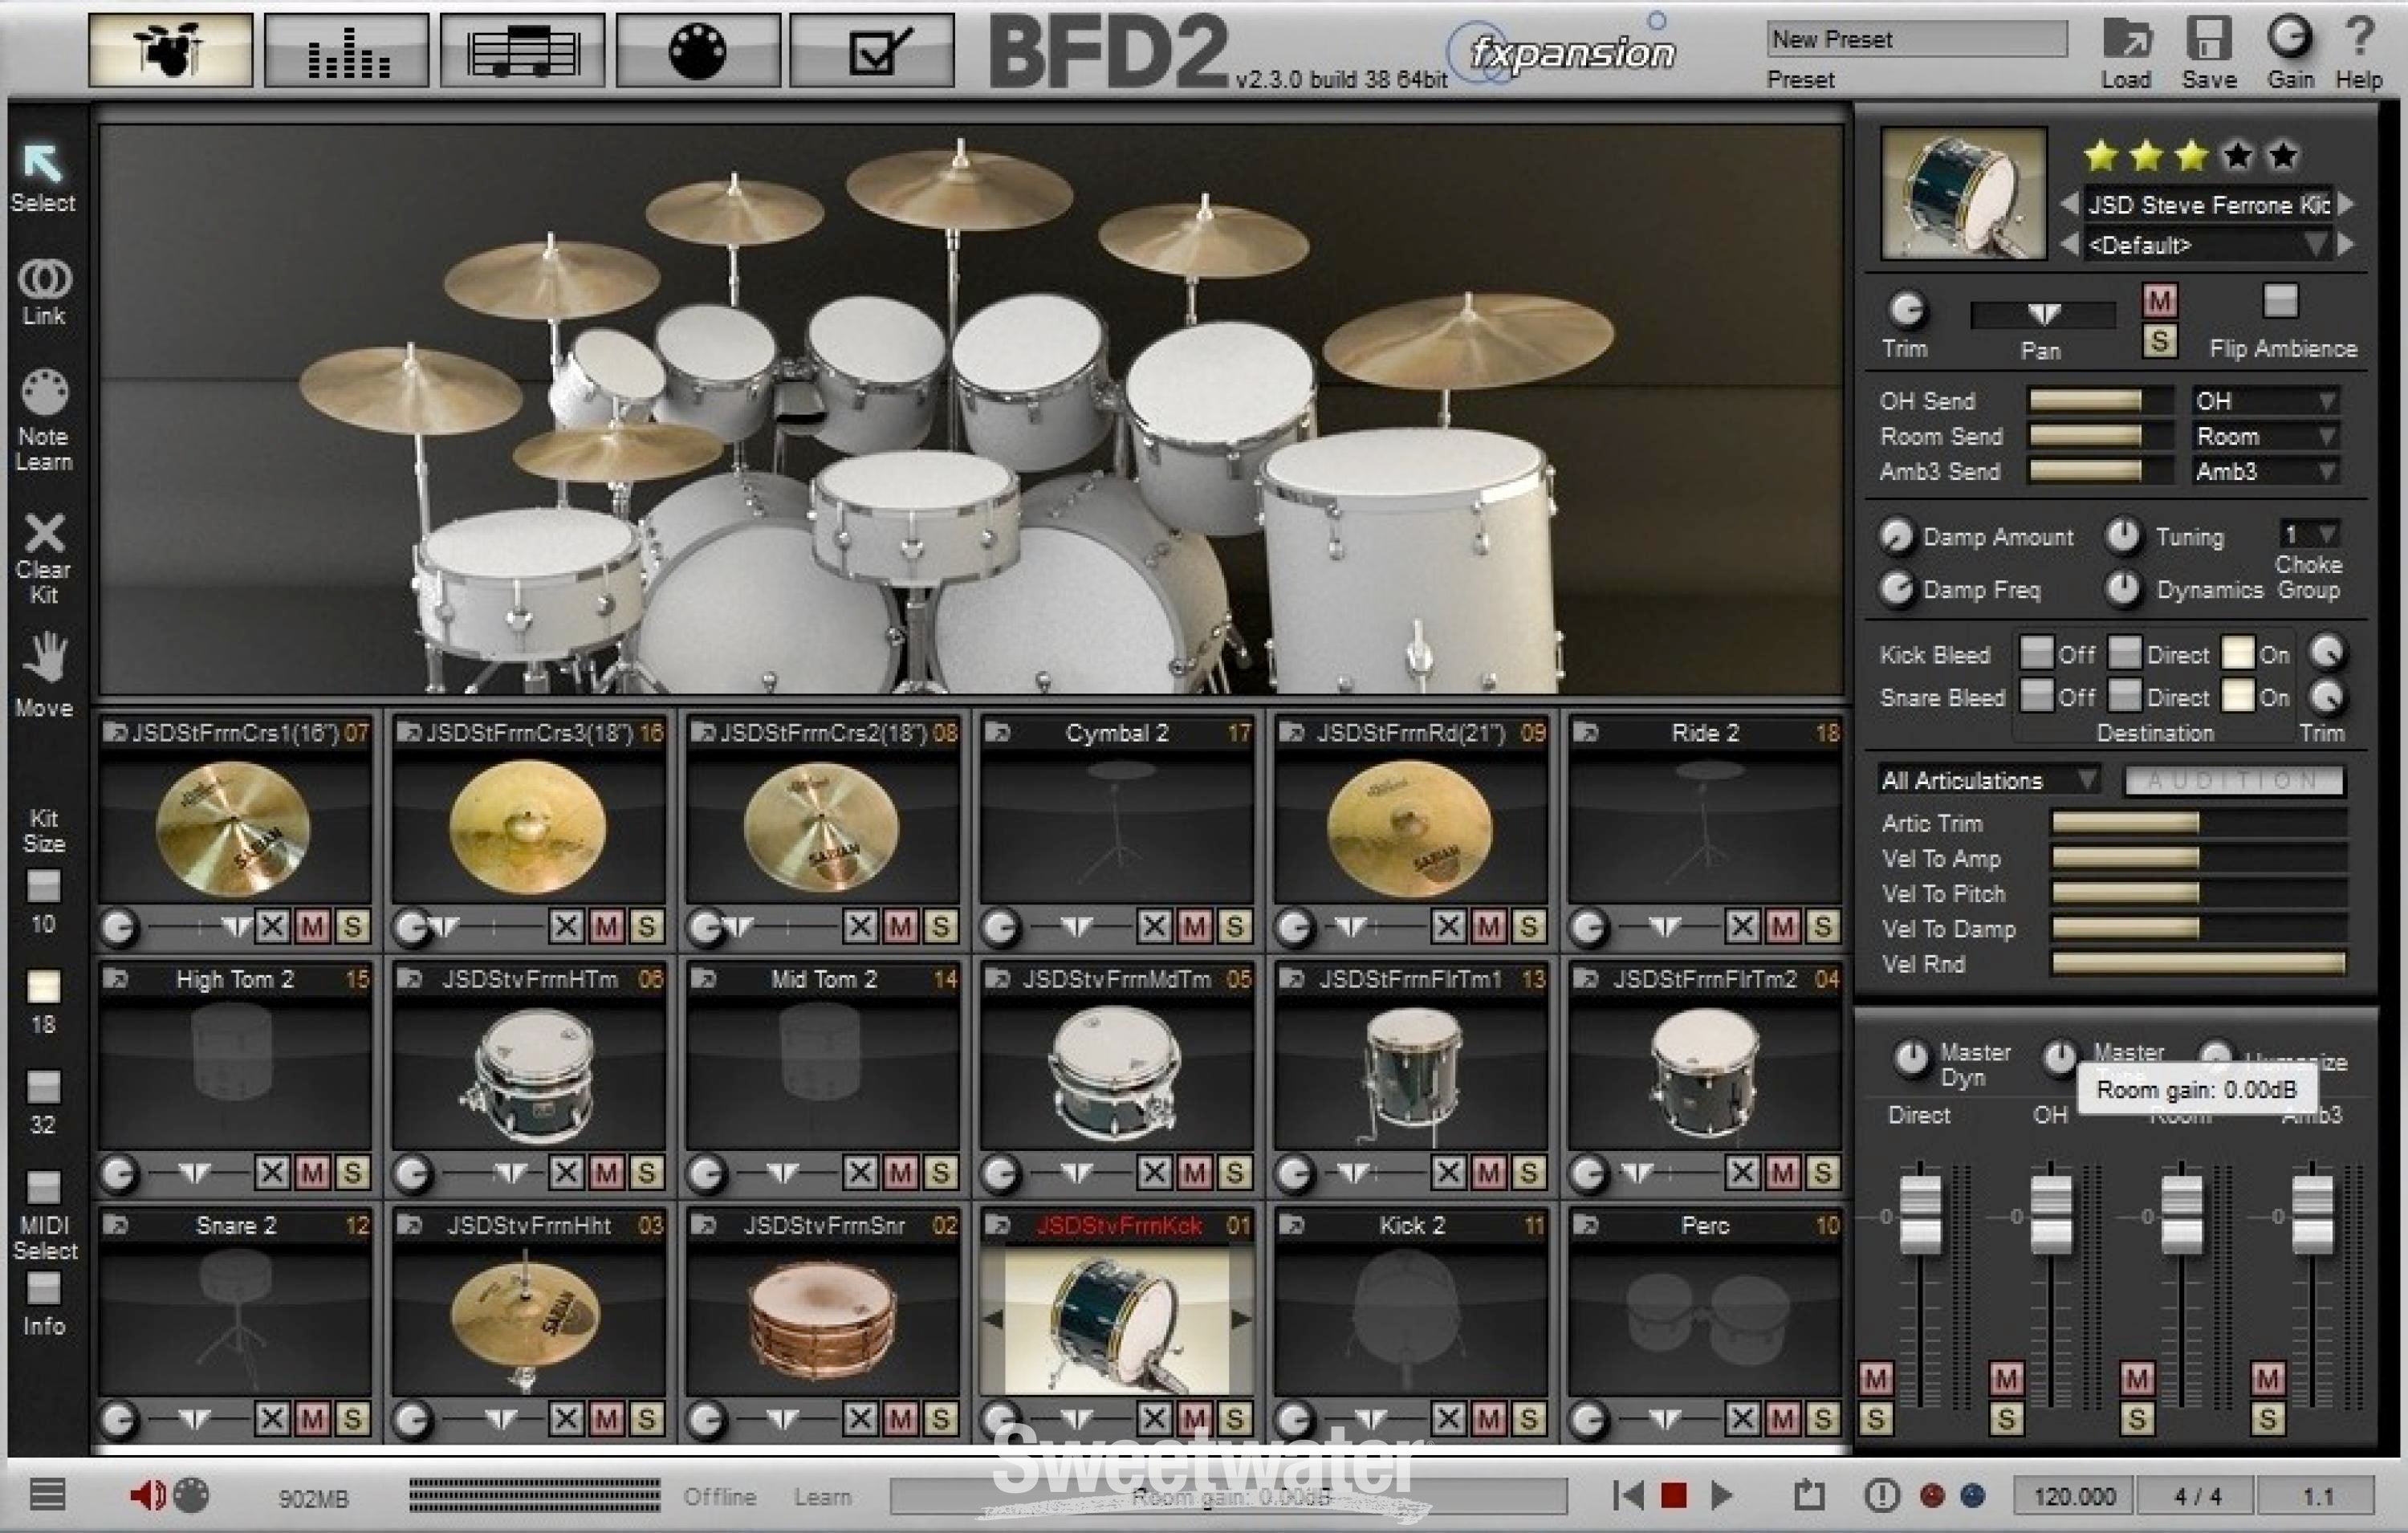
Task: Set Kit Size to 32
Action: pyautogui.click(x=43, y=1087)
